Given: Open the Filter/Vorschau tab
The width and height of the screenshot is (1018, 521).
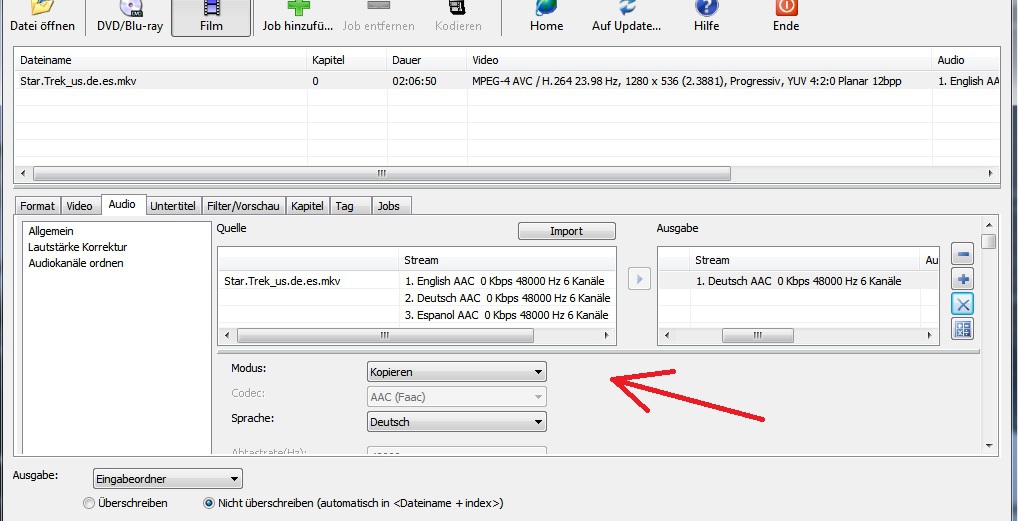Looking at the screenshot, I should click(x=243, y=206).
